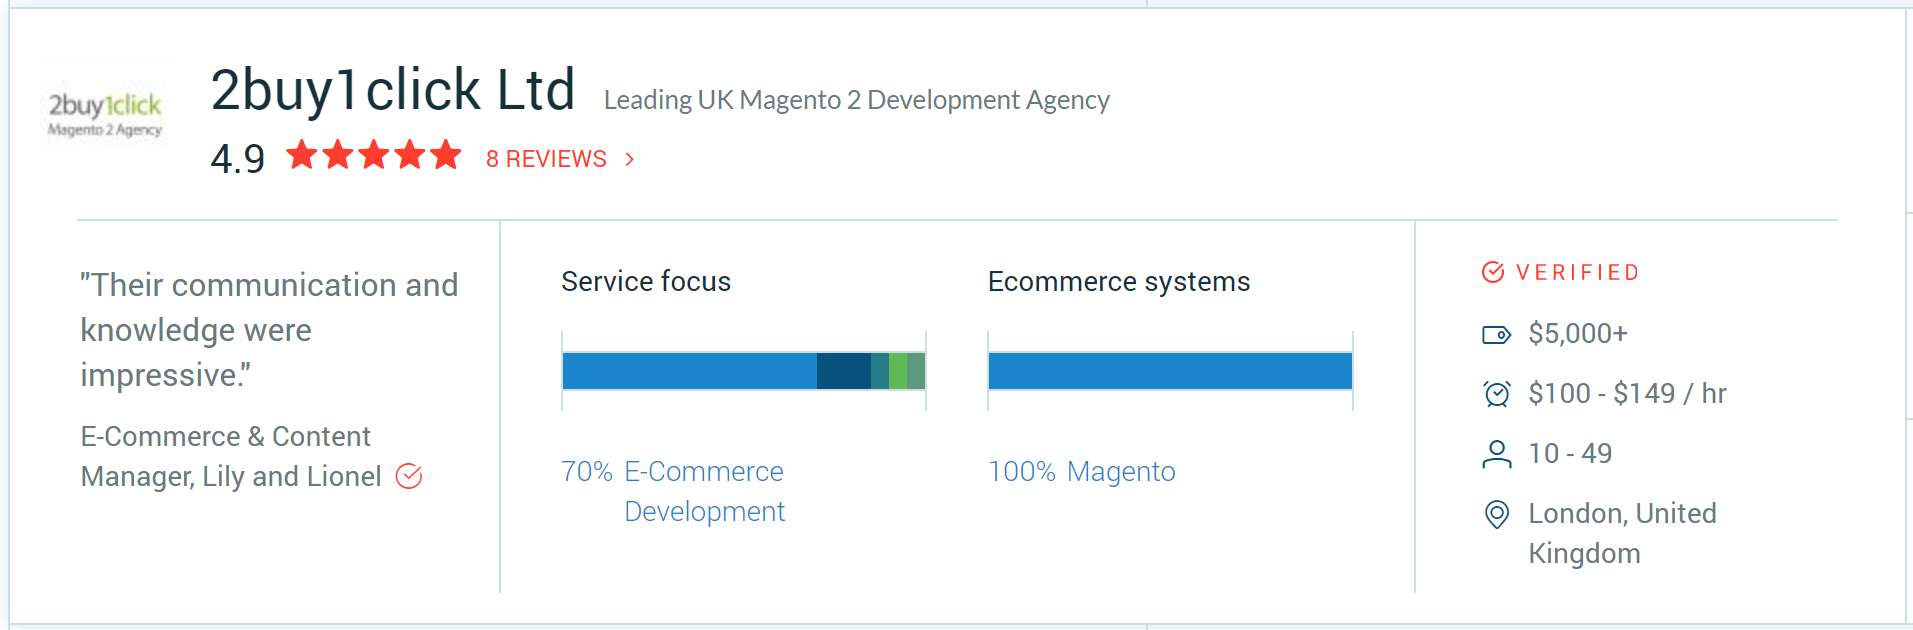Click the hourly rate clock icon

(1496, 394)
